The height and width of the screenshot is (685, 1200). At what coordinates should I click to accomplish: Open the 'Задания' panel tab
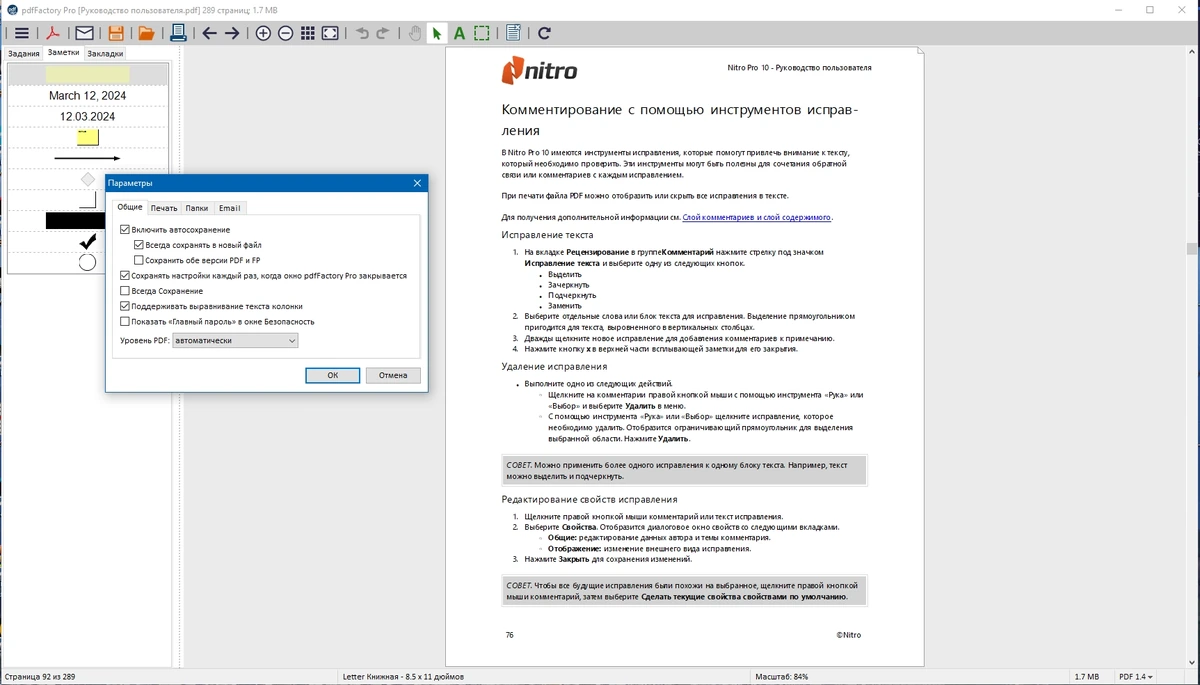tap(24, 53)
